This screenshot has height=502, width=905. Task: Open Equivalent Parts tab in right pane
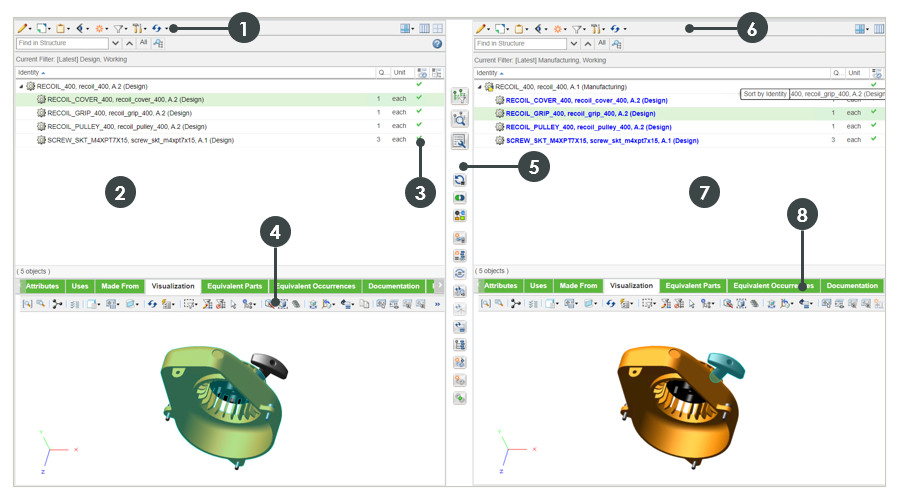pyautogui.click(x=693, y=286)
